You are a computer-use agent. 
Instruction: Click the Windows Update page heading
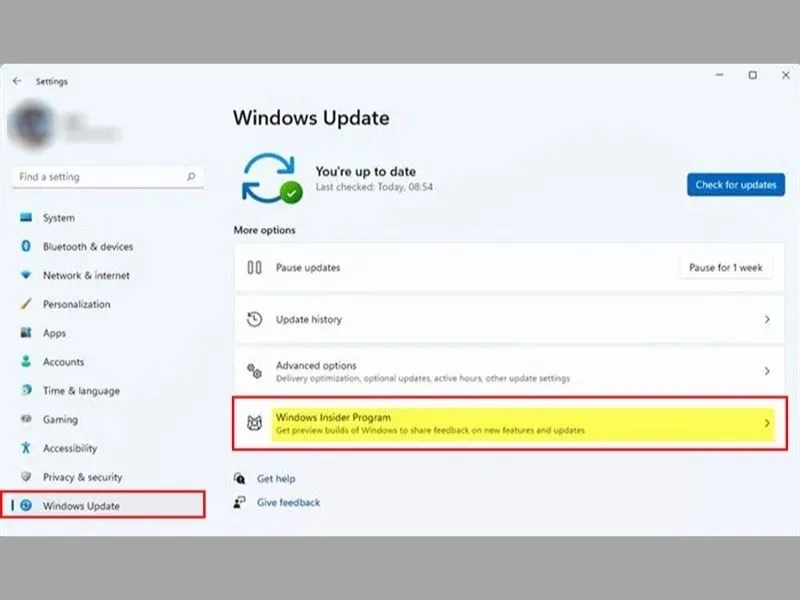coord(311,118)
